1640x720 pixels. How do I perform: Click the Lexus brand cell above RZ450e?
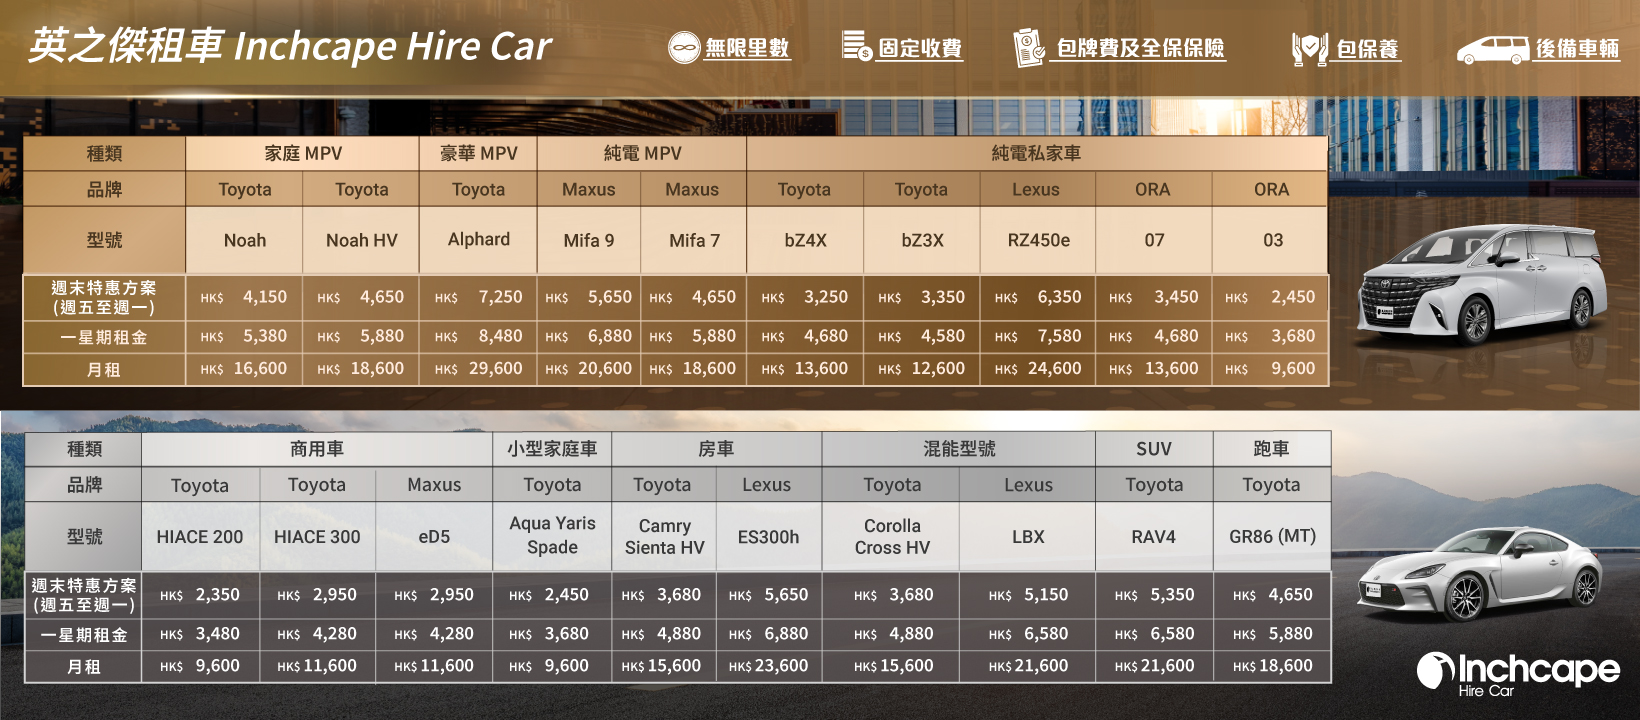1036,190
